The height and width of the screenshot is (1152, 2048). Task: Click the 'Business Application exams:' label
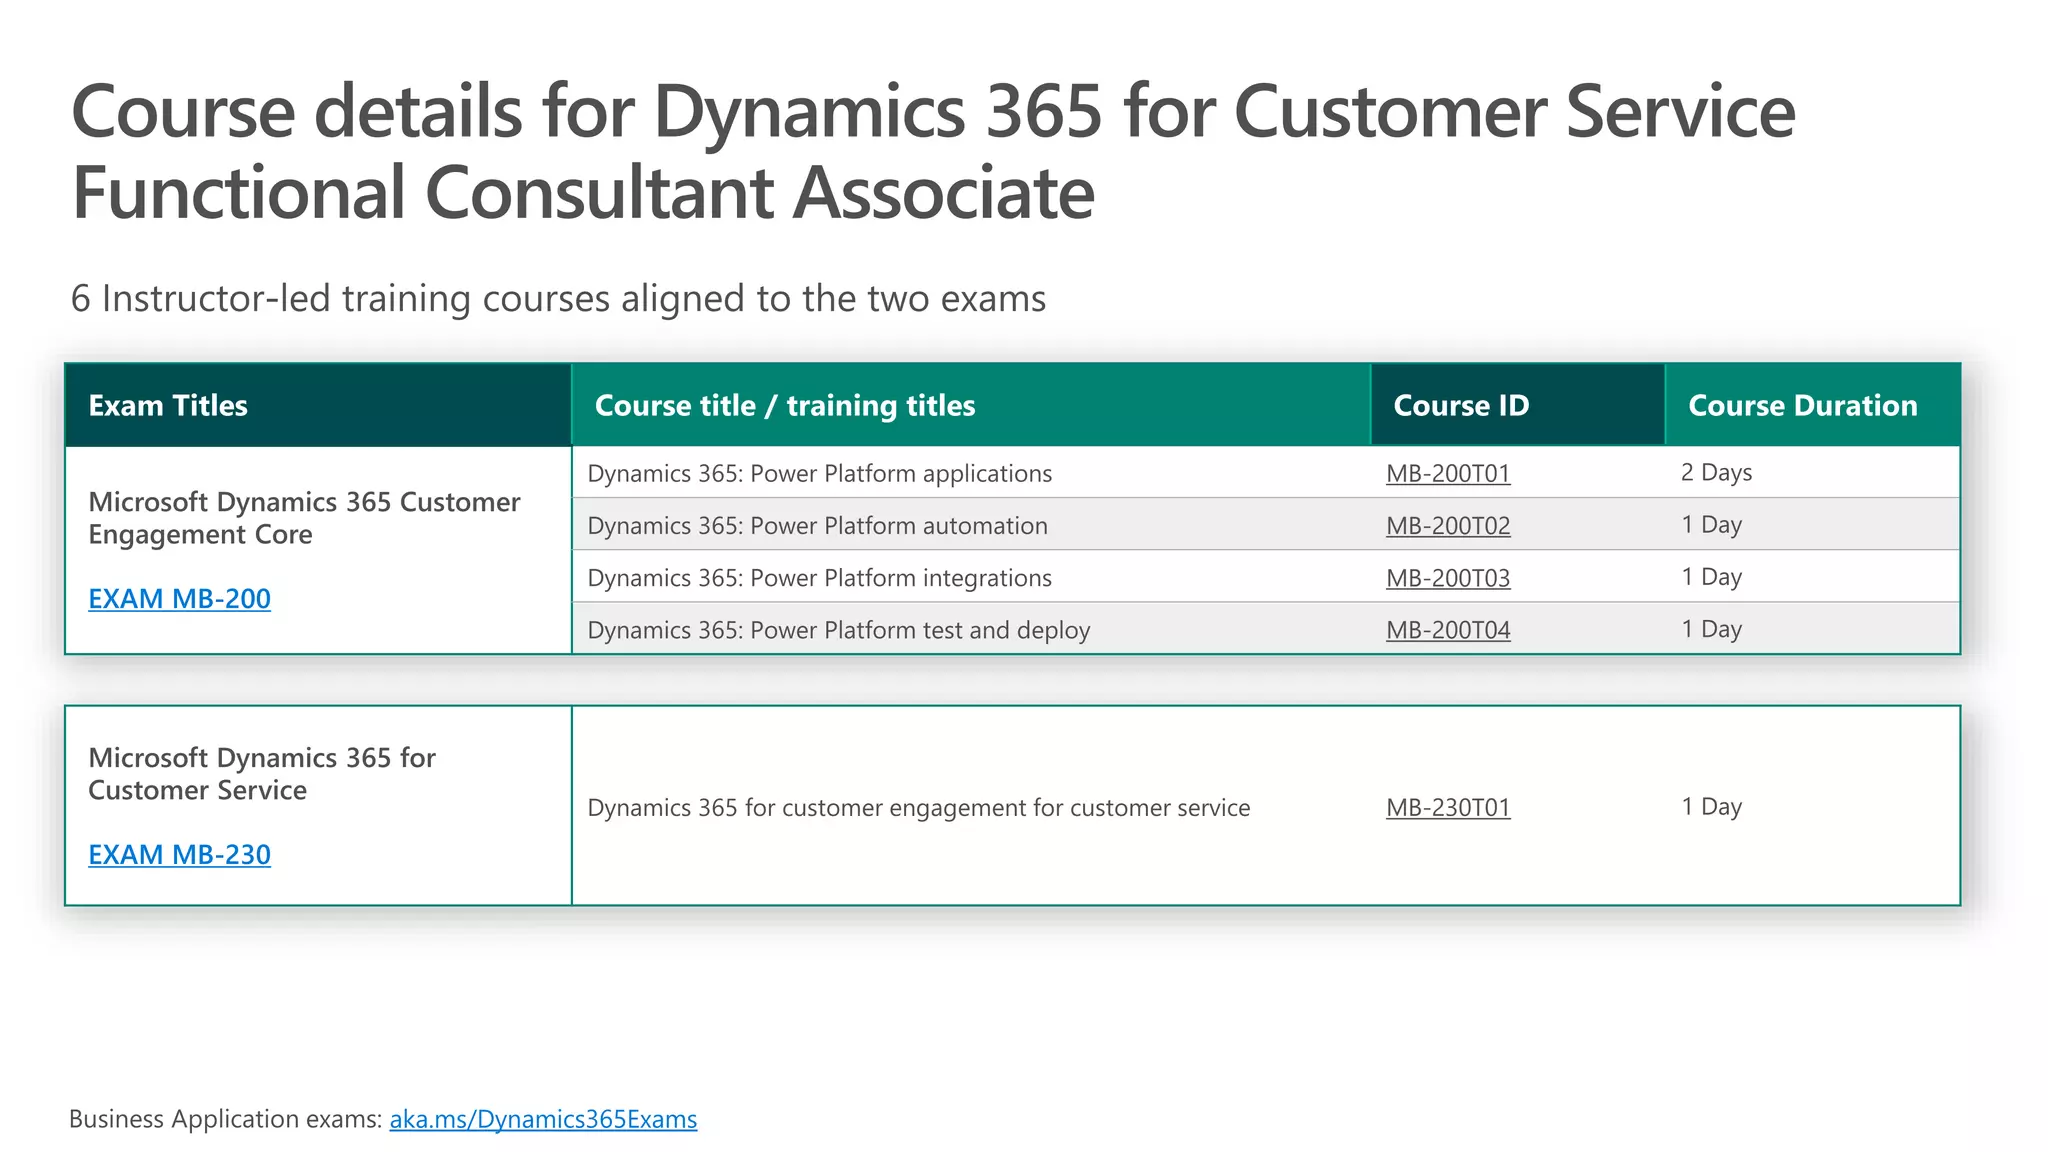[x=226, y=1118]
